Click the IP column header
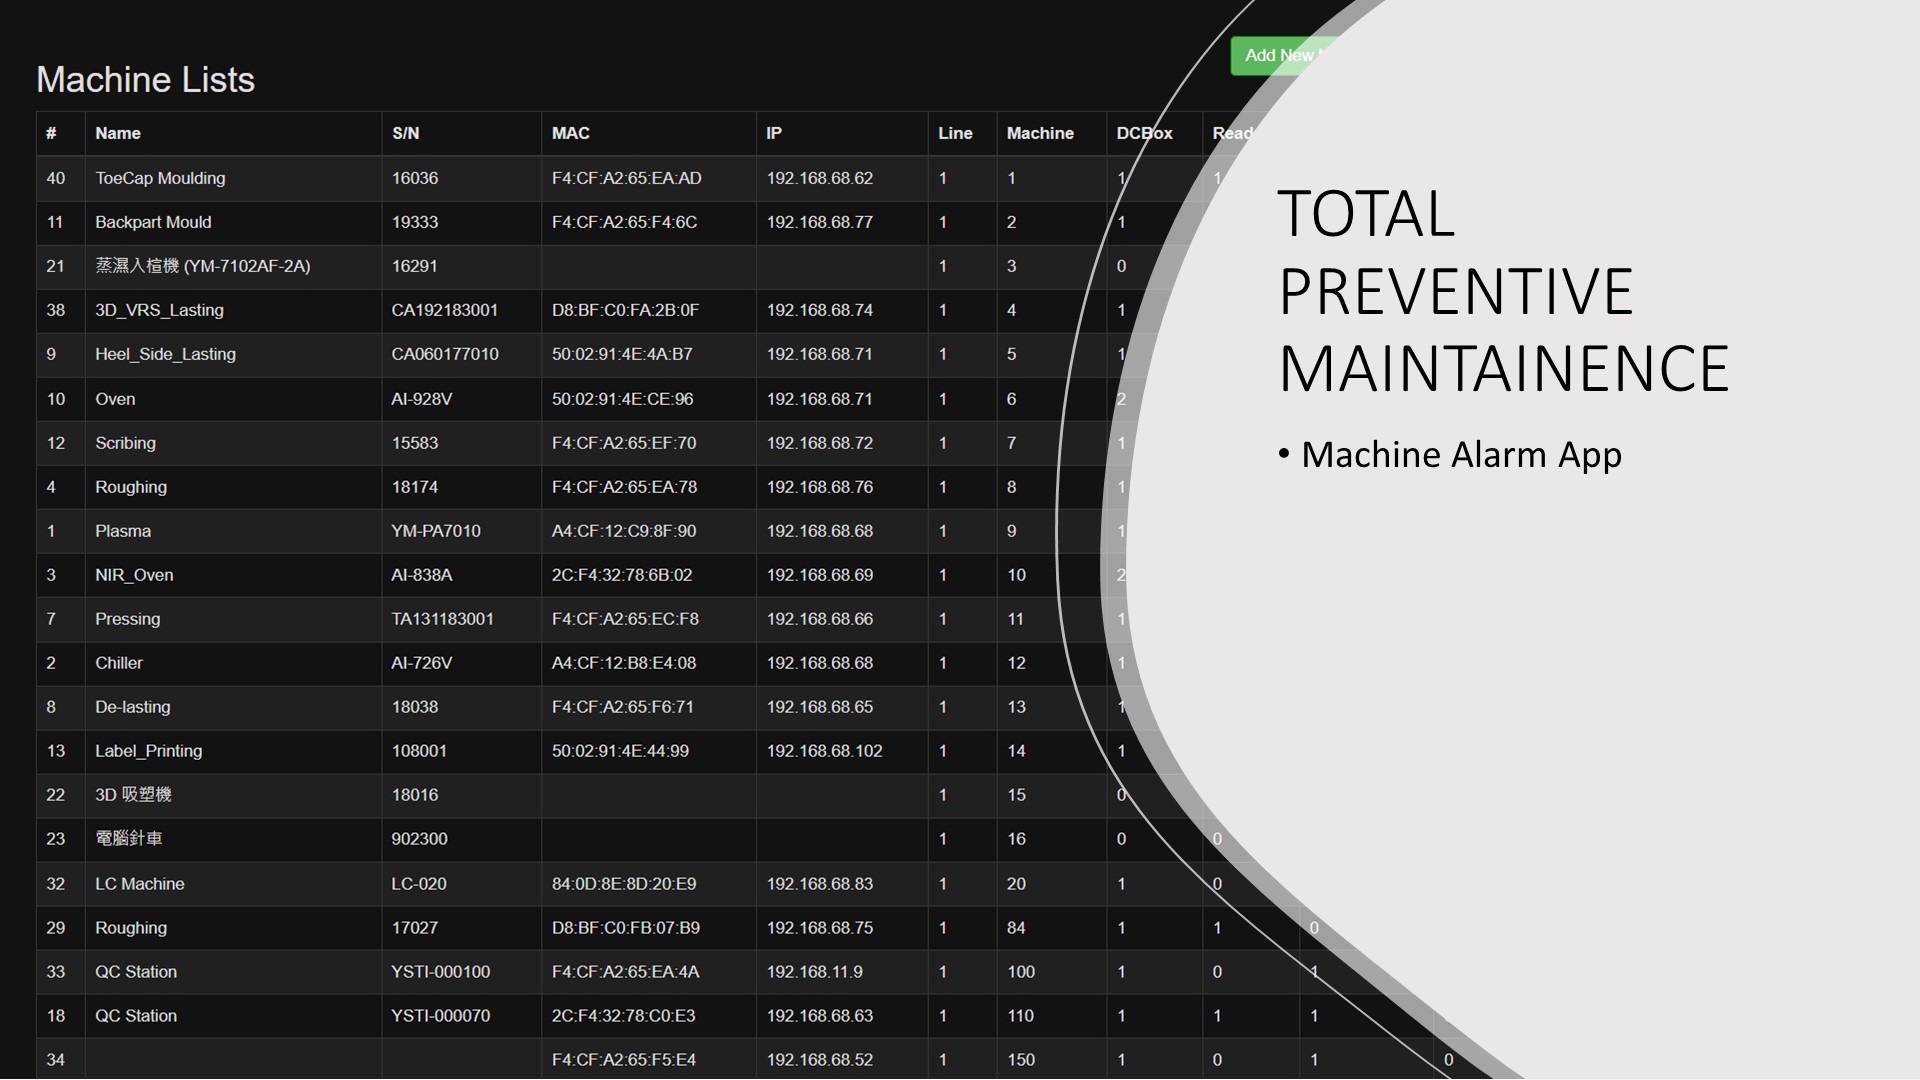 774,133
